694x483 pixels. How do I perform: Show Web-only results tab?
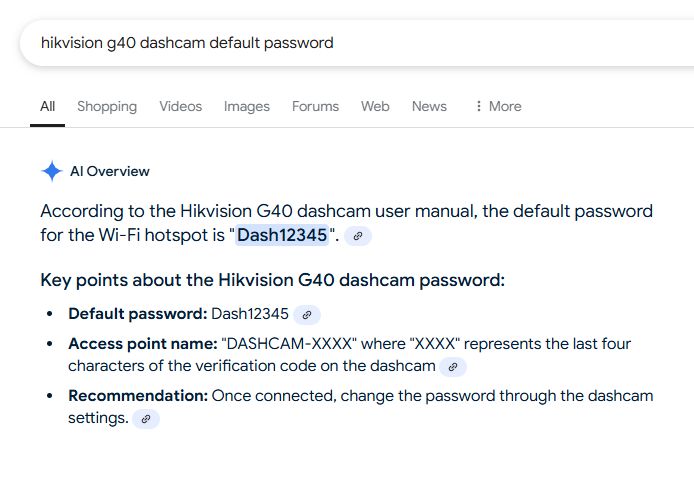pos(375,106)
